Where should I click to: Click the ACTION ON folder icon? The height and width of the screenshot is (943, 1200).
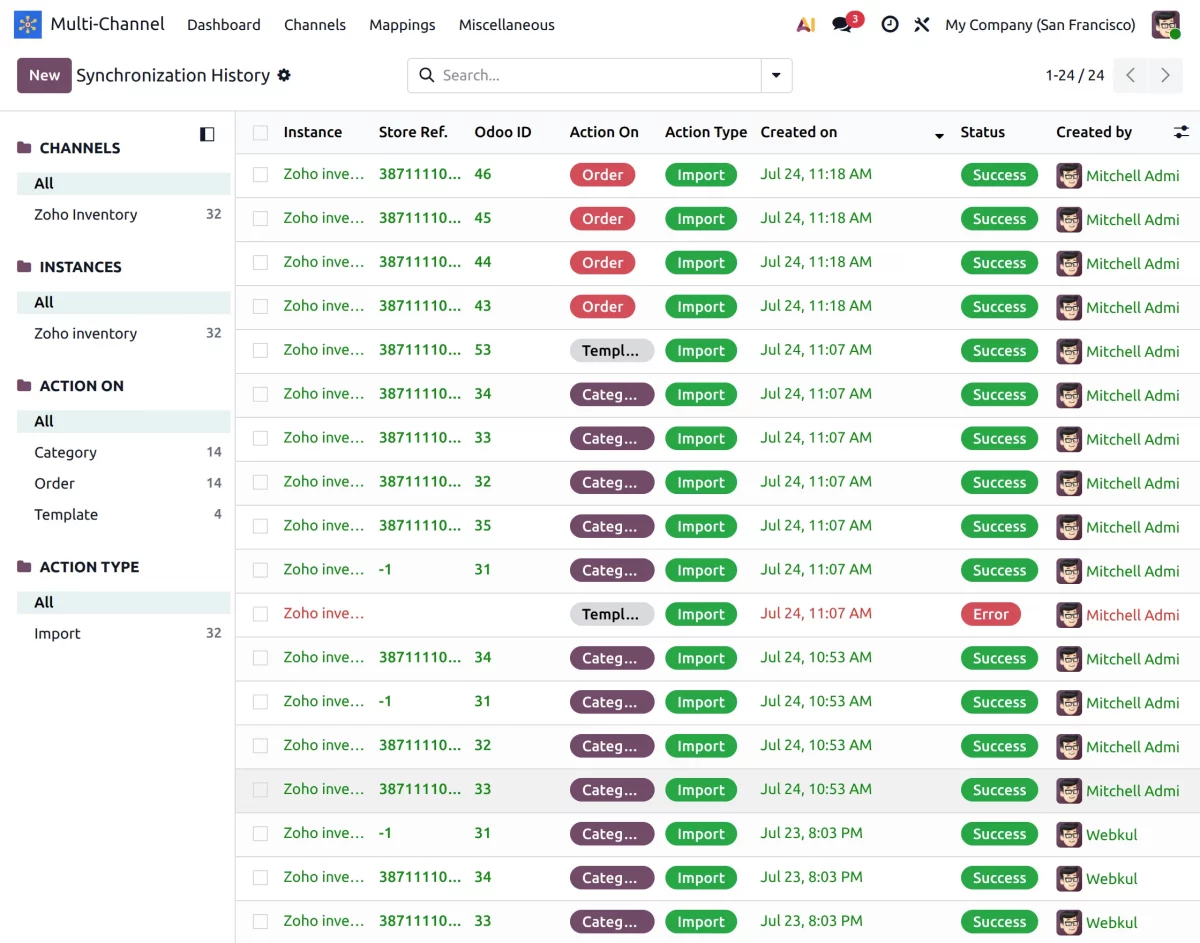[x=24, y=386]
